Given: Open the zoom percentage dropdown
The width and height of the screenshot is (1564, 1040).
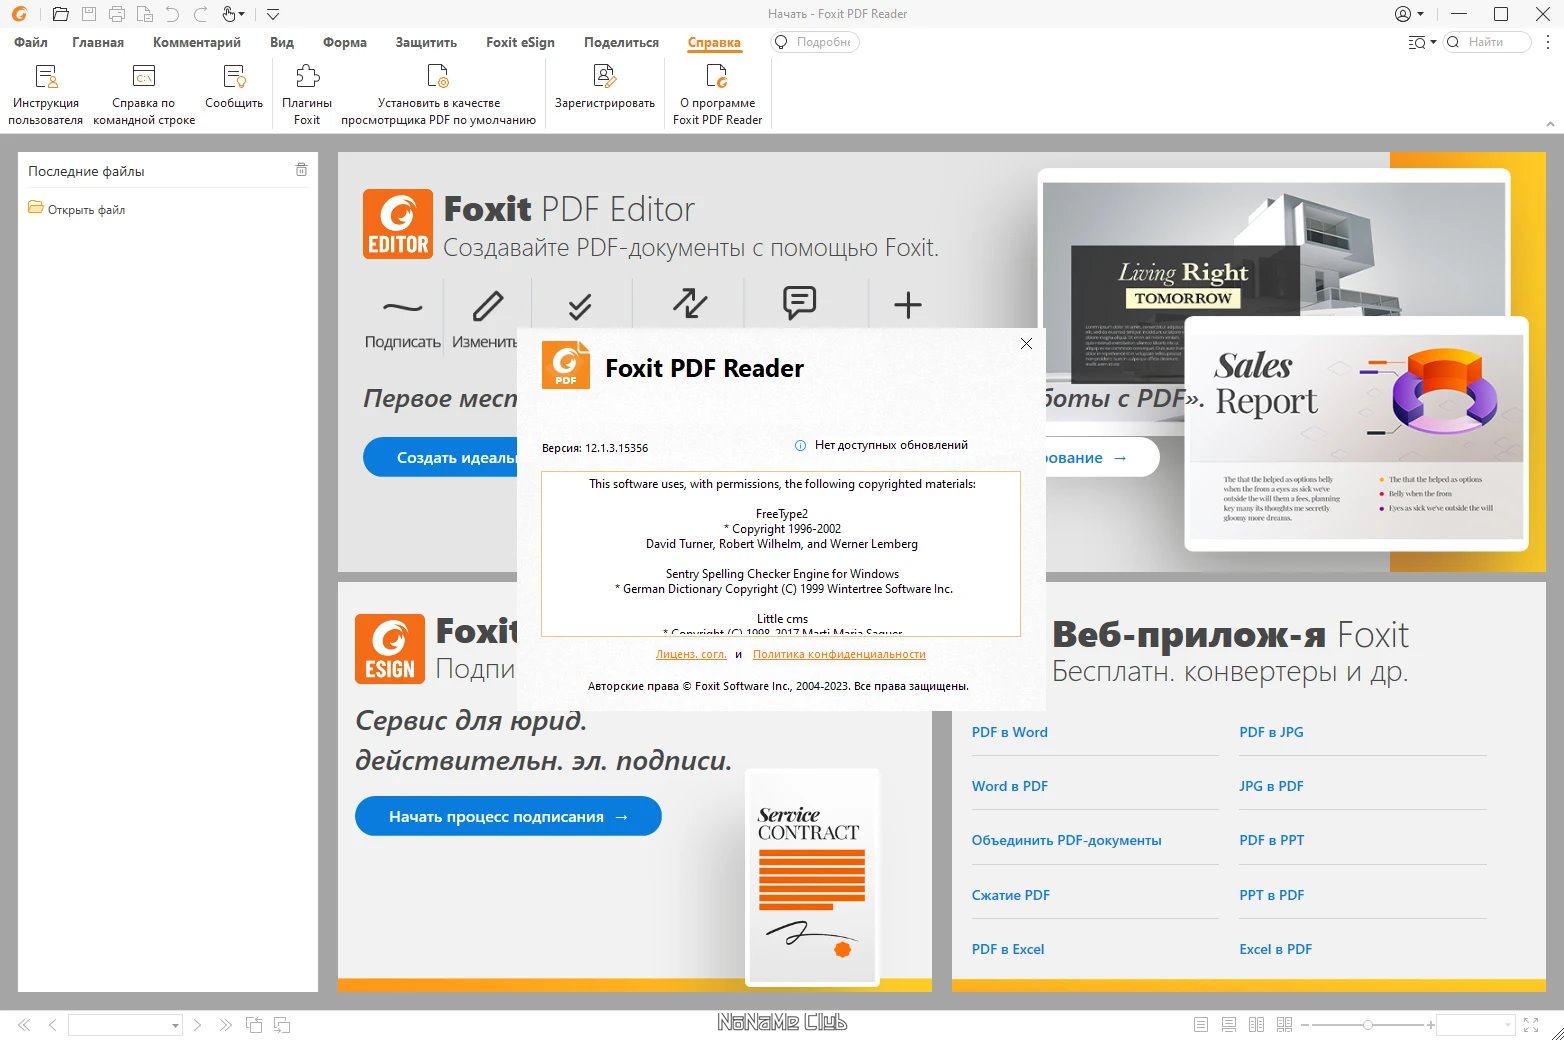Looking at the screenshot, I should pyautogui.click(x=1508, y=1024).
